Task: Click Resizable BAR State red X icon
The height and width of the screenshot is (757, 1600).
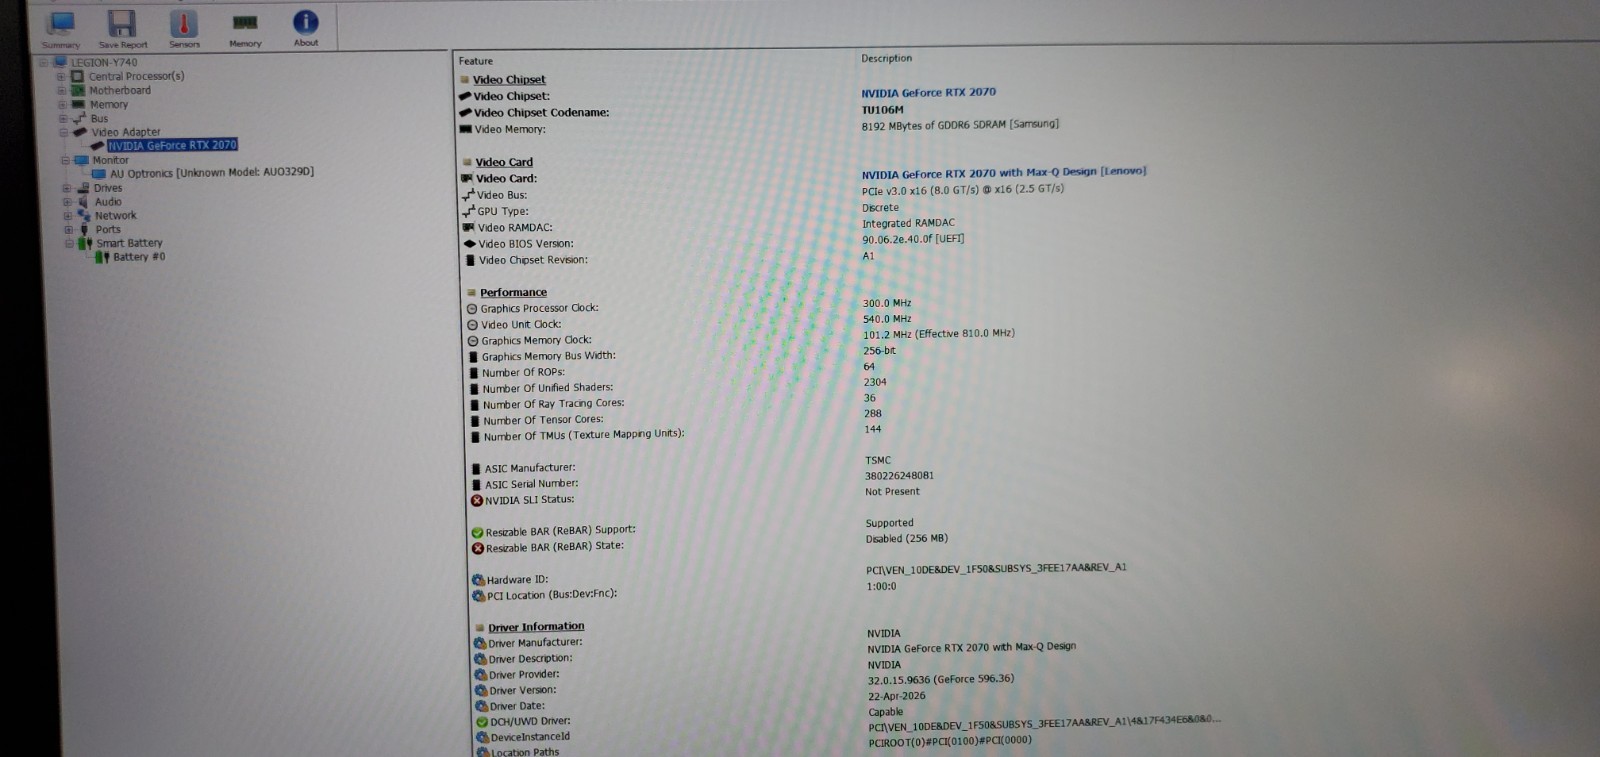Action: pos(477,548)
